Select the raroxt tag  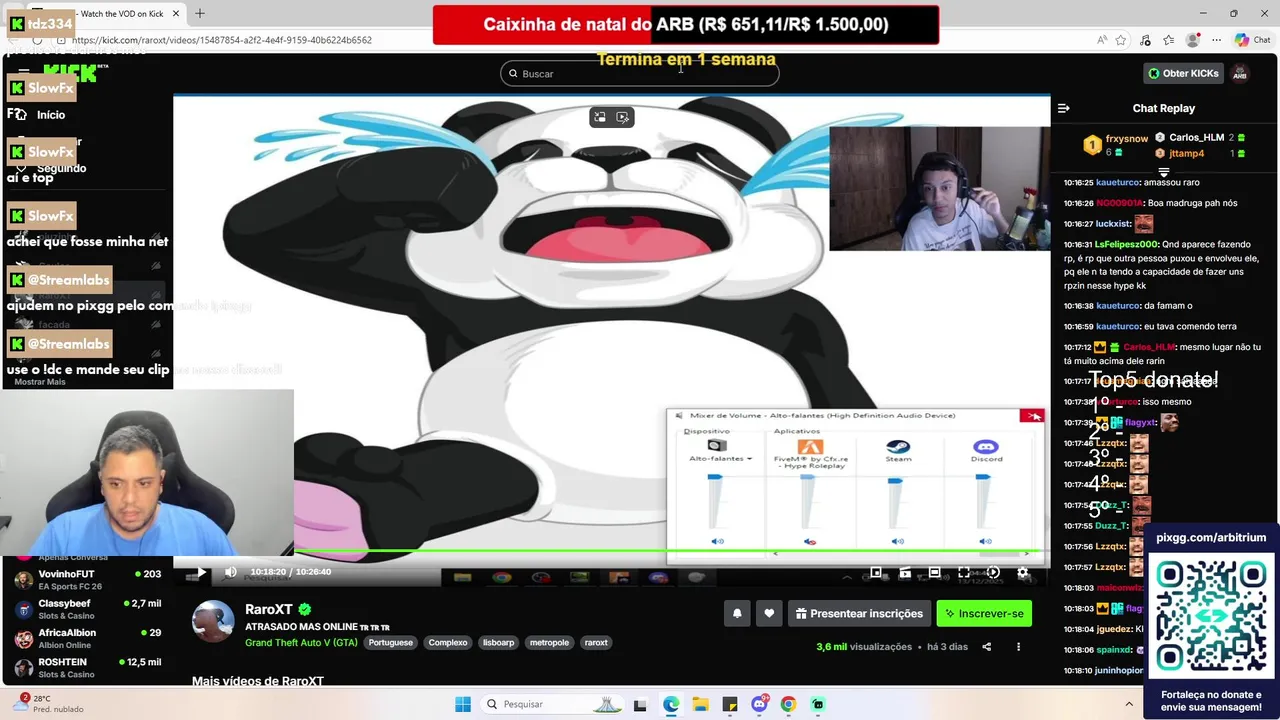[596, 642]
